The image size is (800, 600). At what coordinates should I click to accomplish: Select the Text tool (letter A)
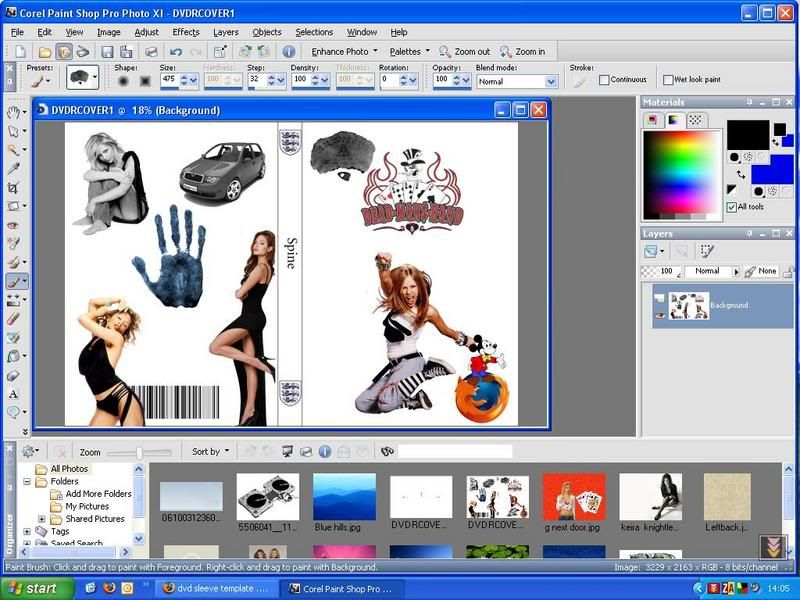(x=14, y=394)
